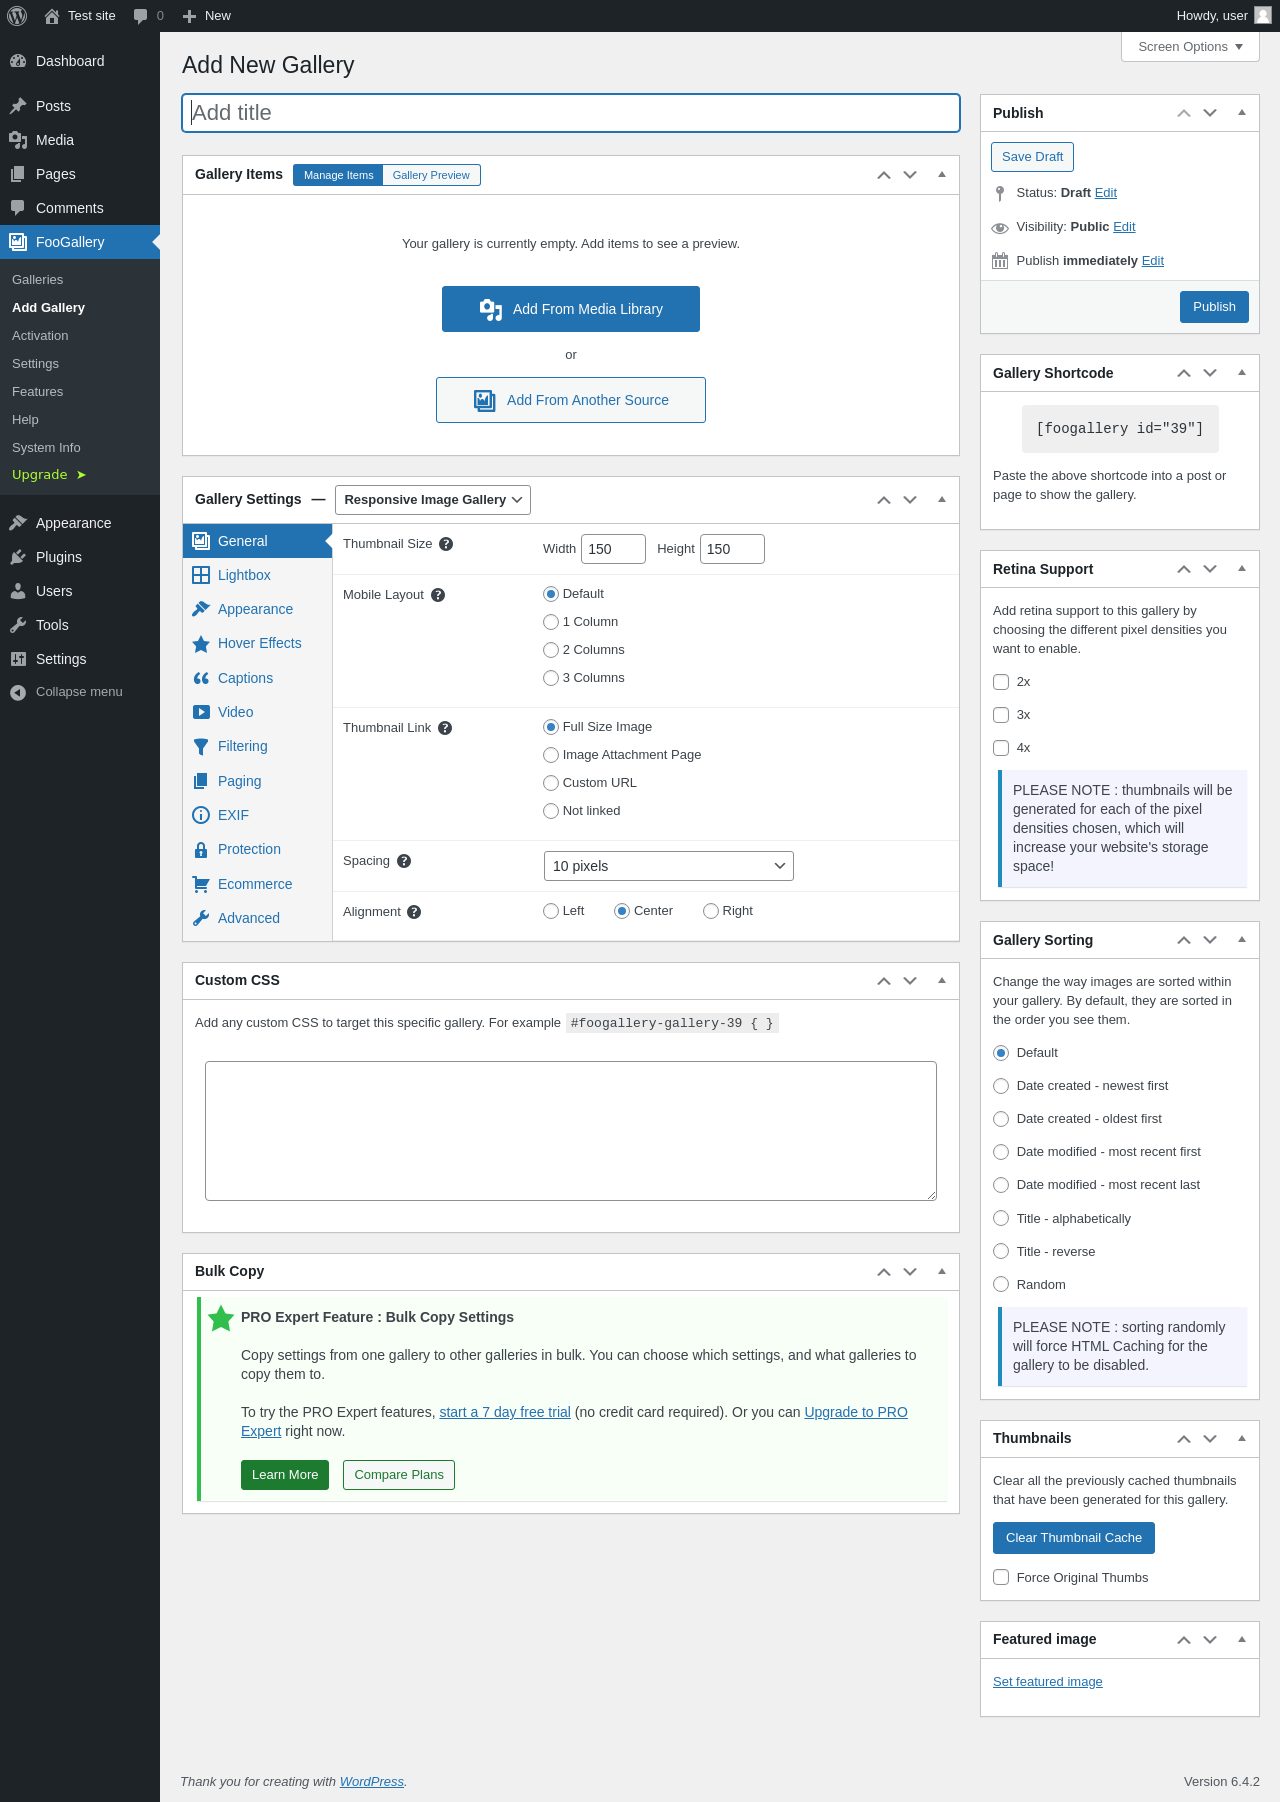Move Bulk Copy panel up
This screenshot has width=1280, height=1802.
884,1272
